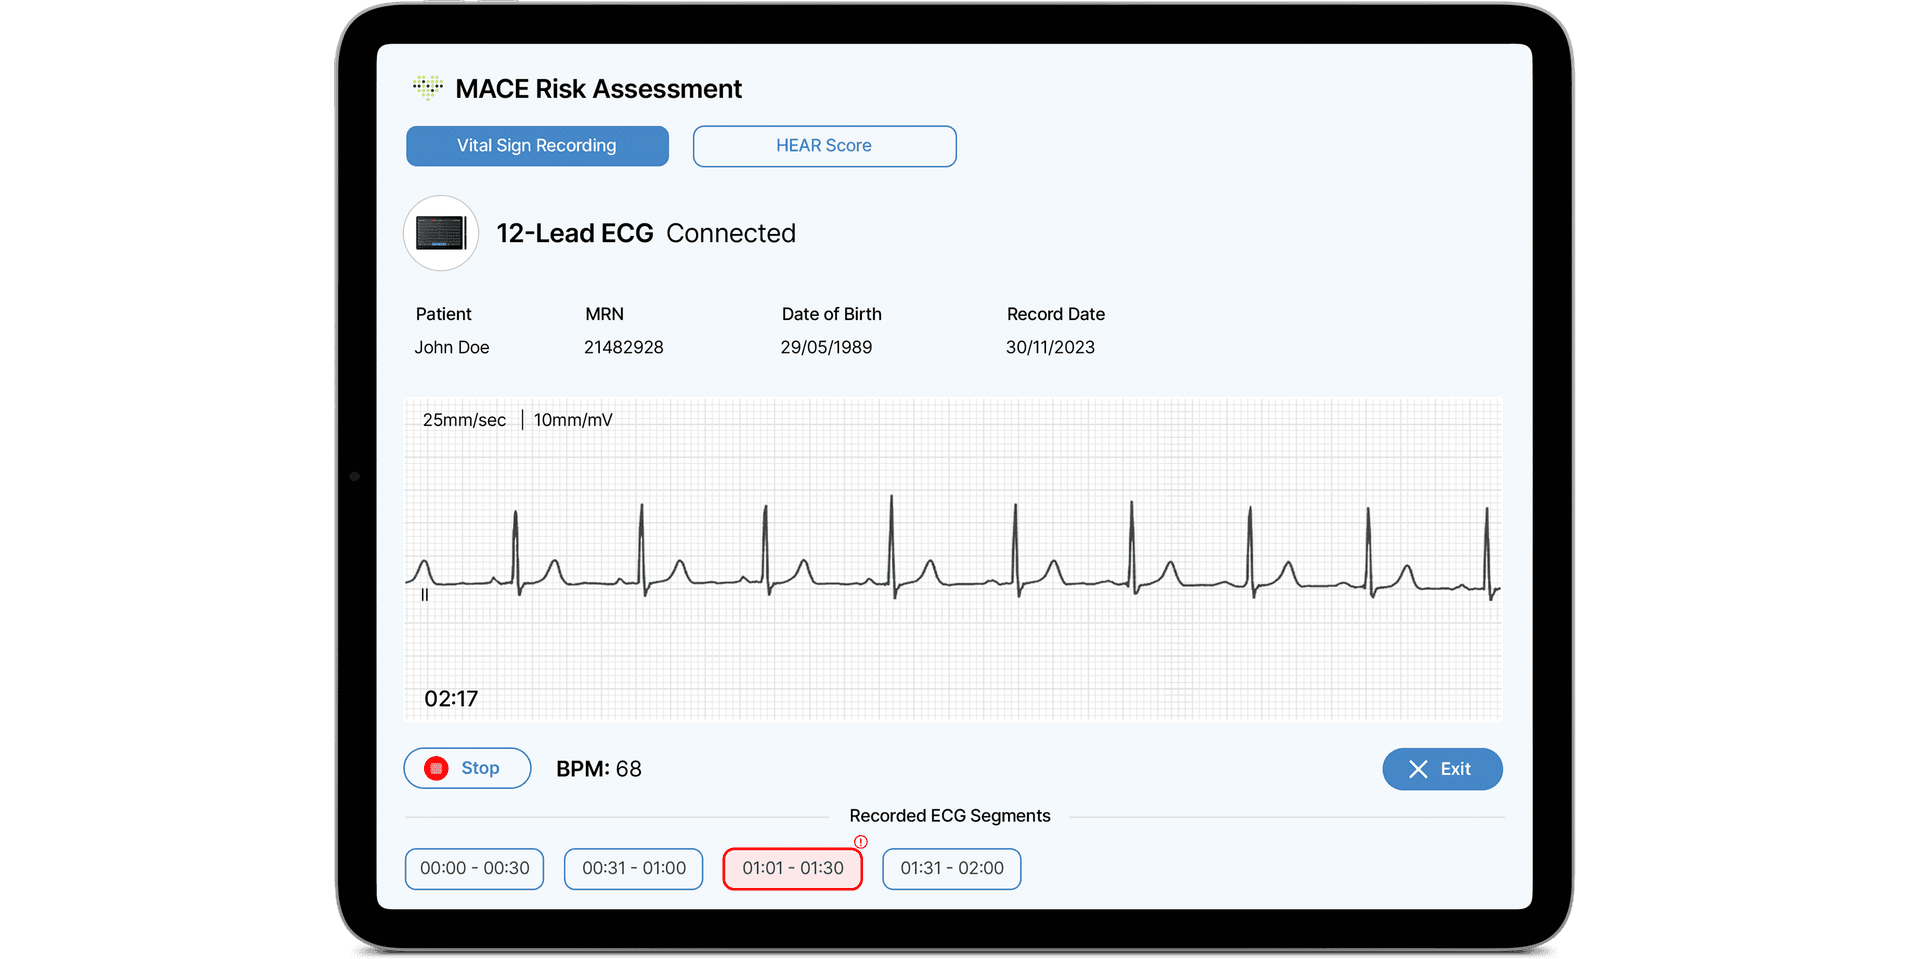Click the 25mm/sec paper speed setting

coord(464,420)
